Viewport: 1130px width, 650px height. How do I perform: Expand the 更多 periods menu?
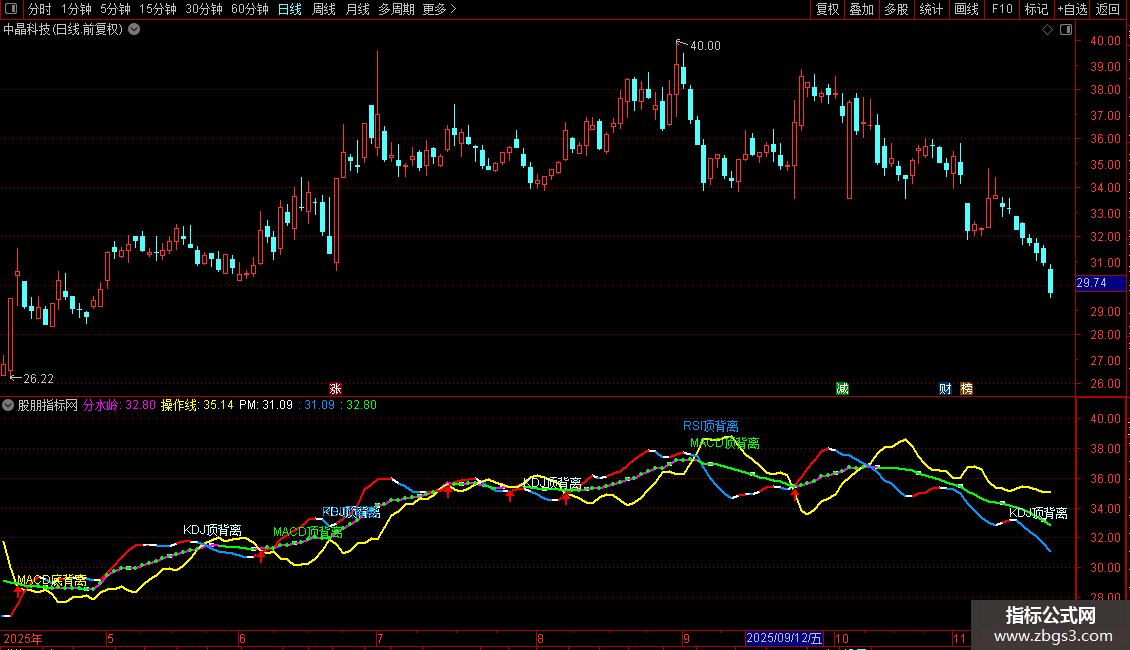[439, 9]
